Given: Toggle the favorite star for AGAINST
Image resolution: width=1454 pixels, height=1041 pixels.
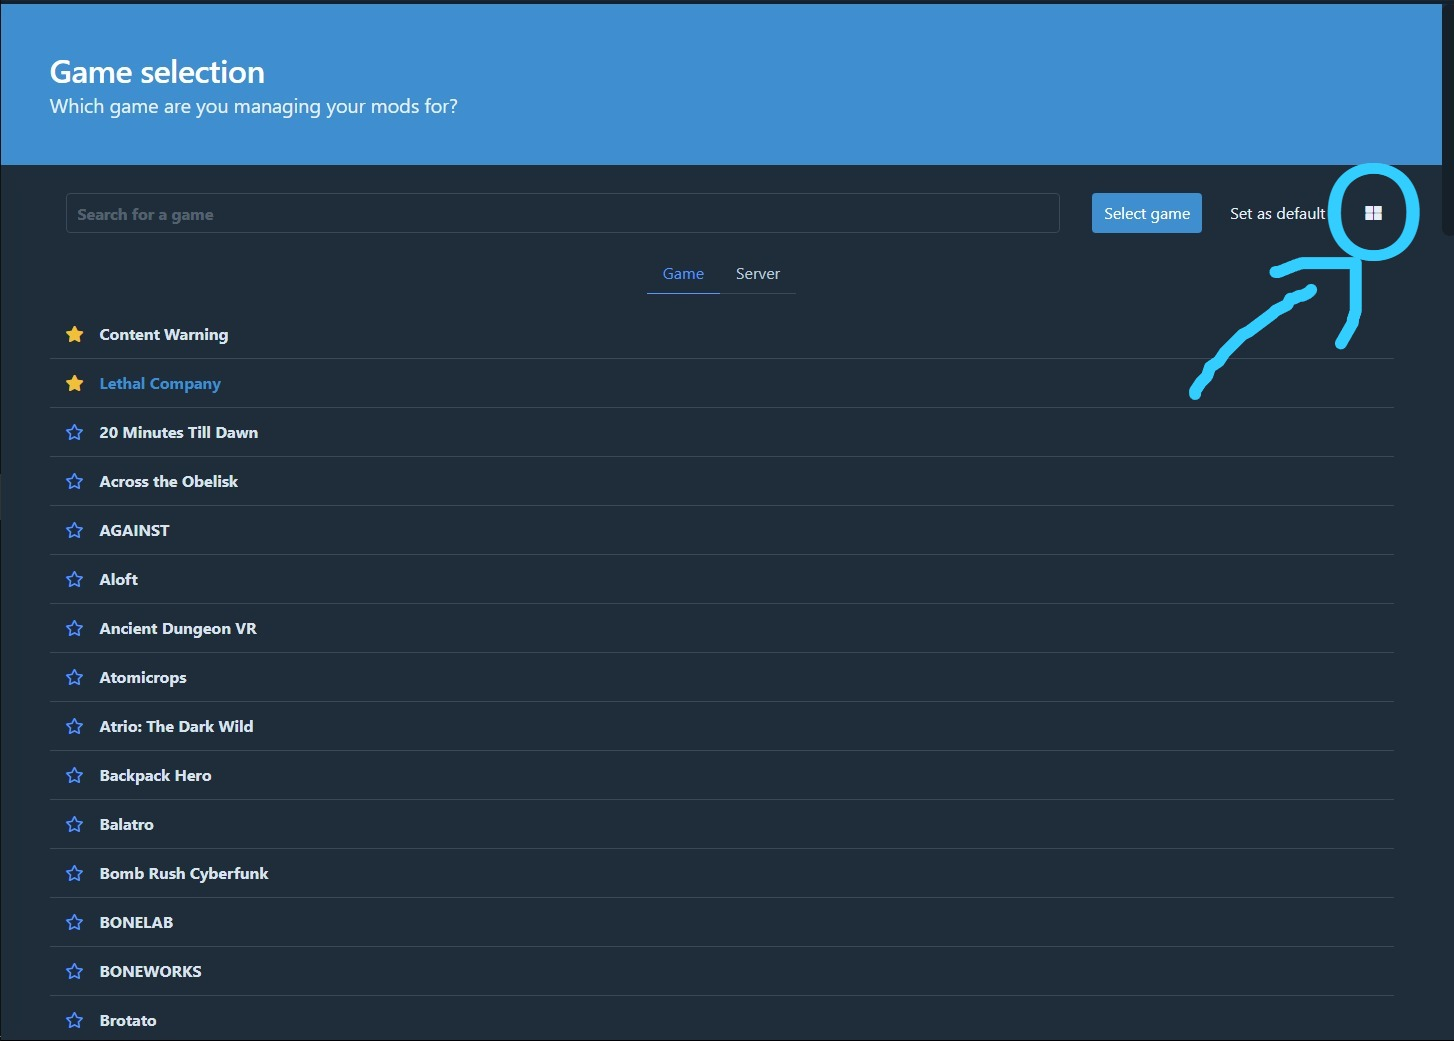Looking at the screenshot, I should coord(74,530).
